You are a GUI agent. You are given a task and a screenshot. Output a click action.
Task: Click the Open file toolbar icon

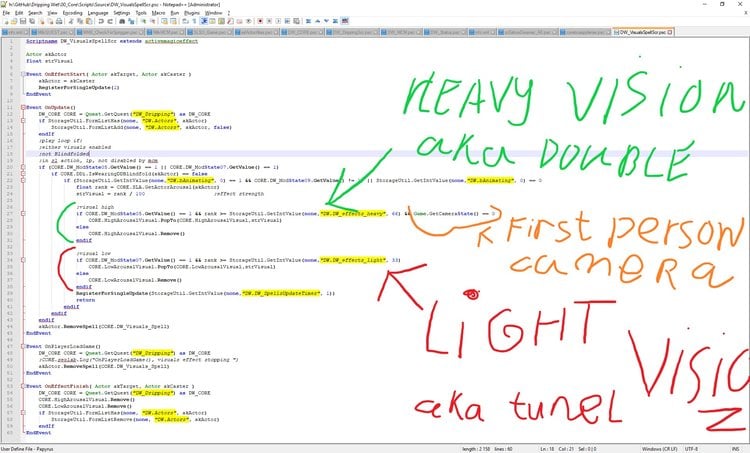point(14,21)
